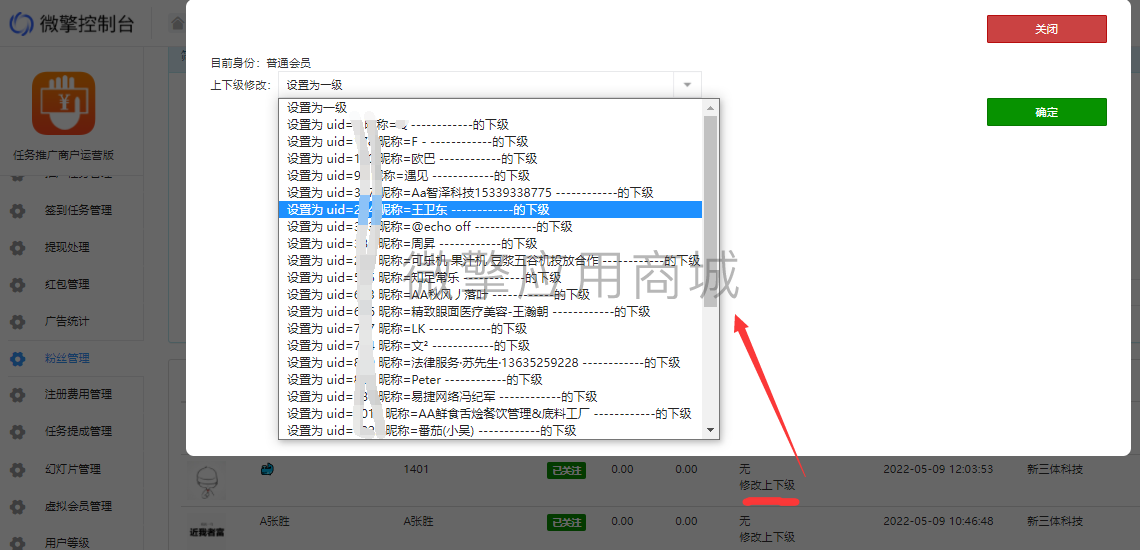1140x550 pixels.
Task: Open the 上下级修改 dropdown arrow
Action: [x=687, y=85]
